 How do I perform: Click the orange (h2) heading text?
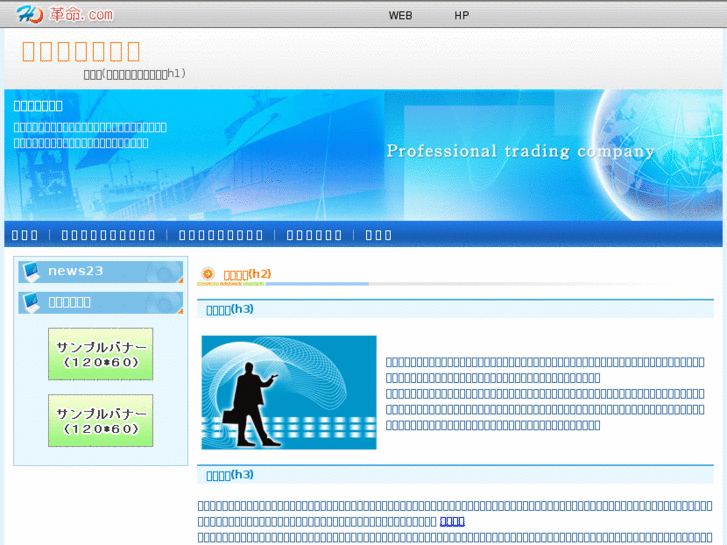point(247,274)
